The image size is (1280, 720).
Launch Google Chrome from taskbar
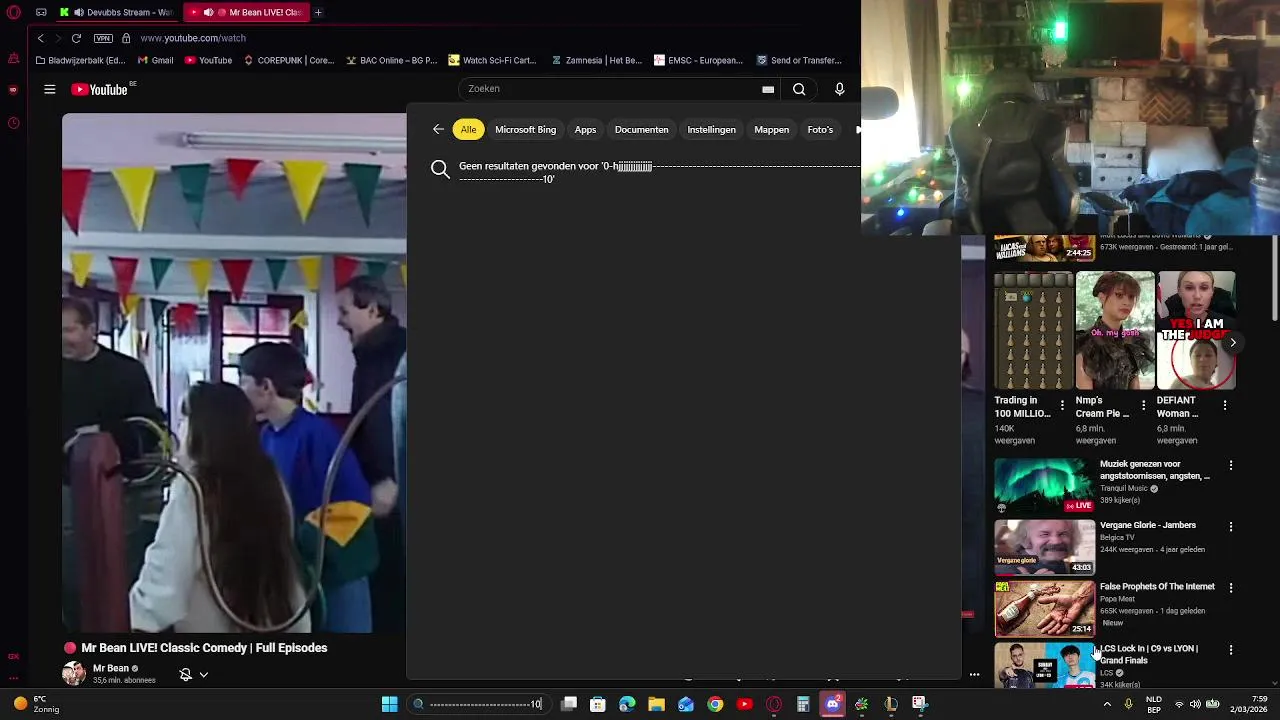(x=715, y=704)
